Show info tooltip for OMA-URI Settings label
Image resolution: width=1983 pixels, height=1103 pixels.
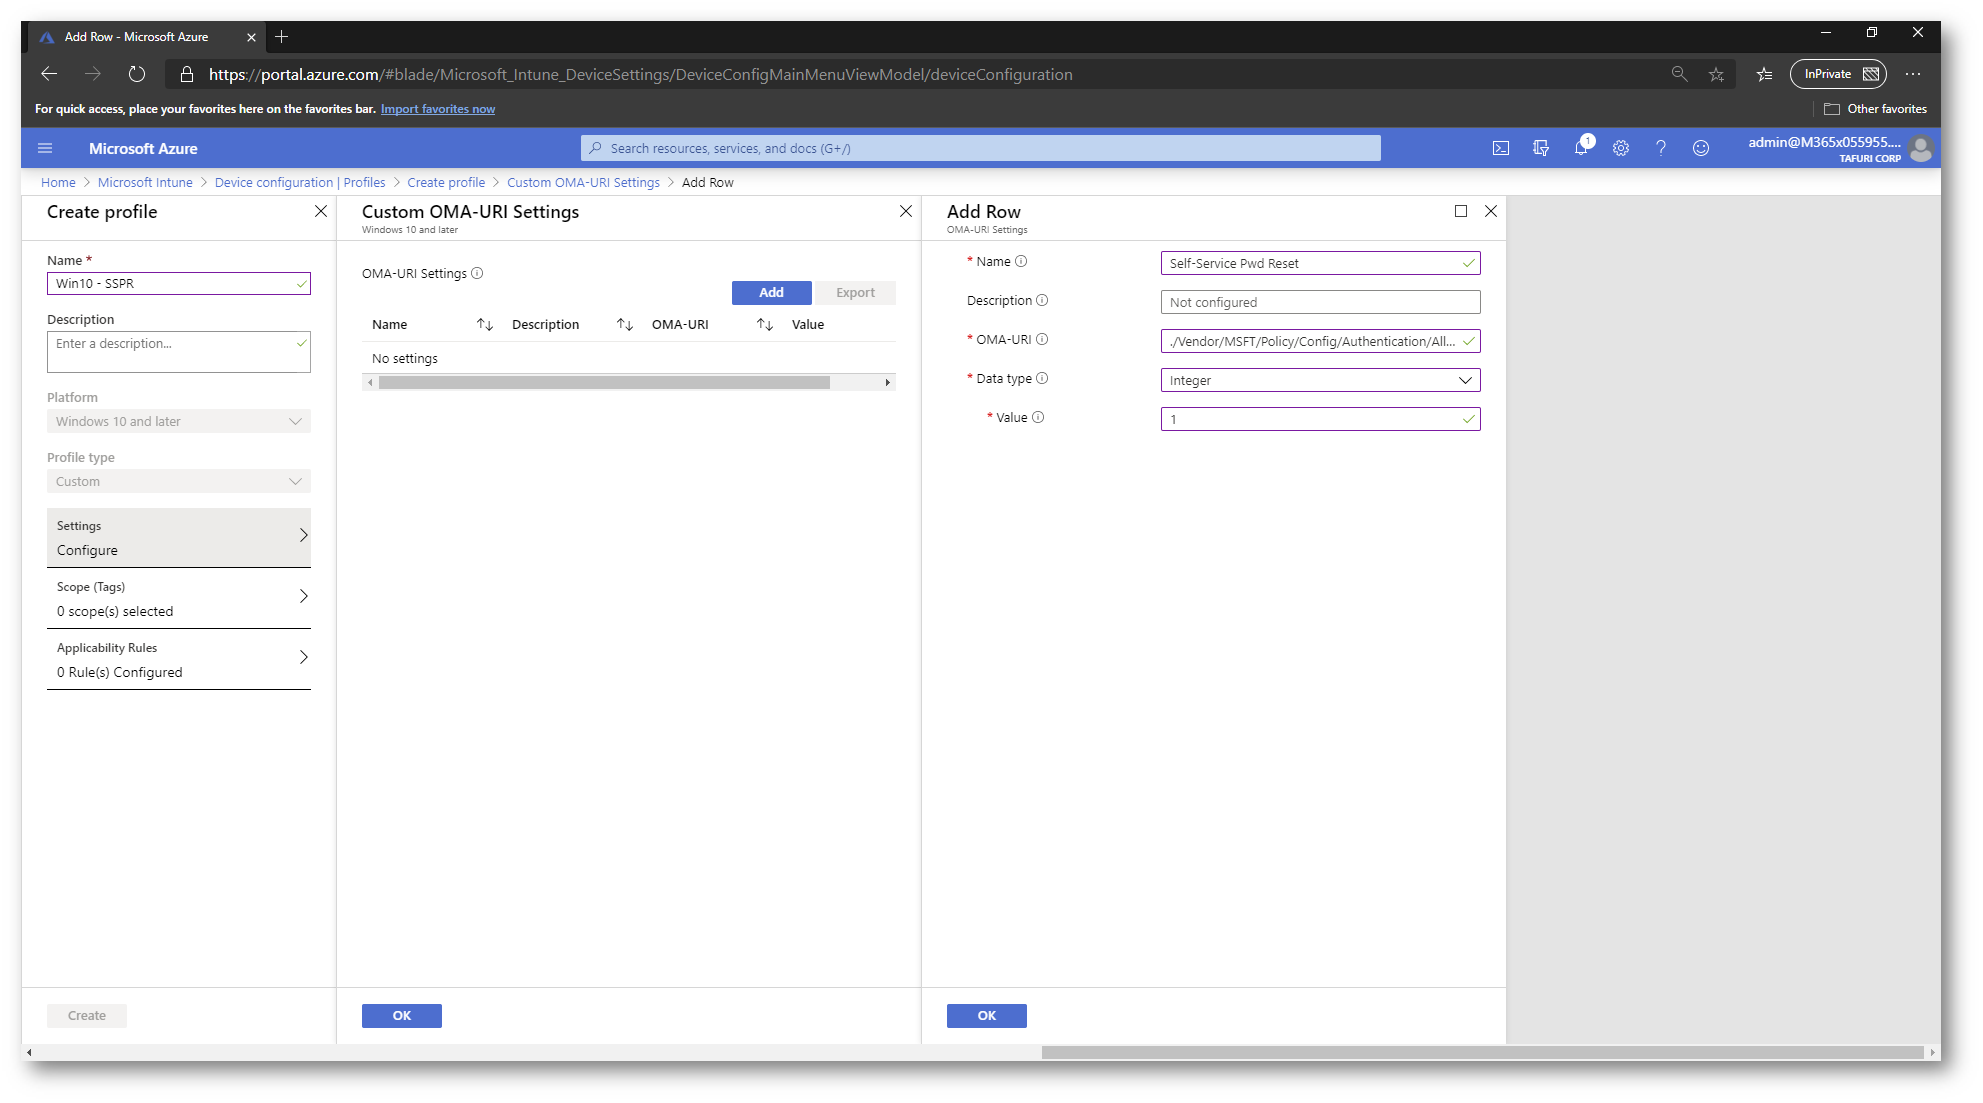click(x=477, y=273)
